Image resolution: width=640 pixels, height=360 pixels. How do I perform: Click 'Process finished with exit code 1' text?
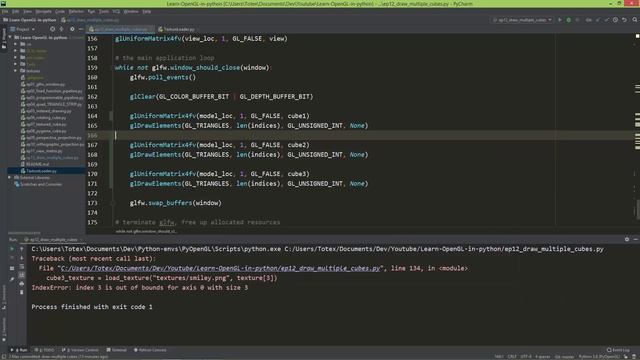click(92, 307)
